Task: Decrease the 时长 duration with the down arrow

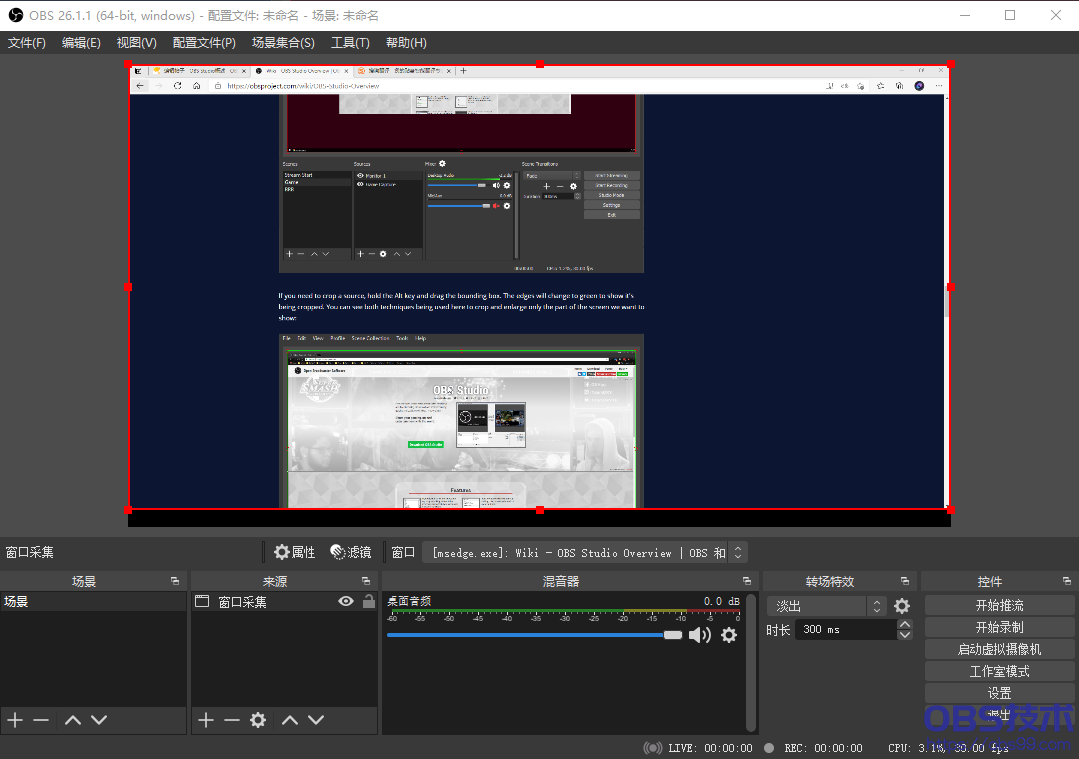Action: [905, 634]
